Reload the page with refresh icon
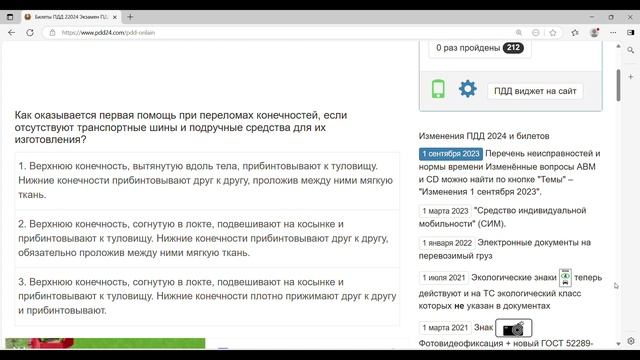 (30, 33)
